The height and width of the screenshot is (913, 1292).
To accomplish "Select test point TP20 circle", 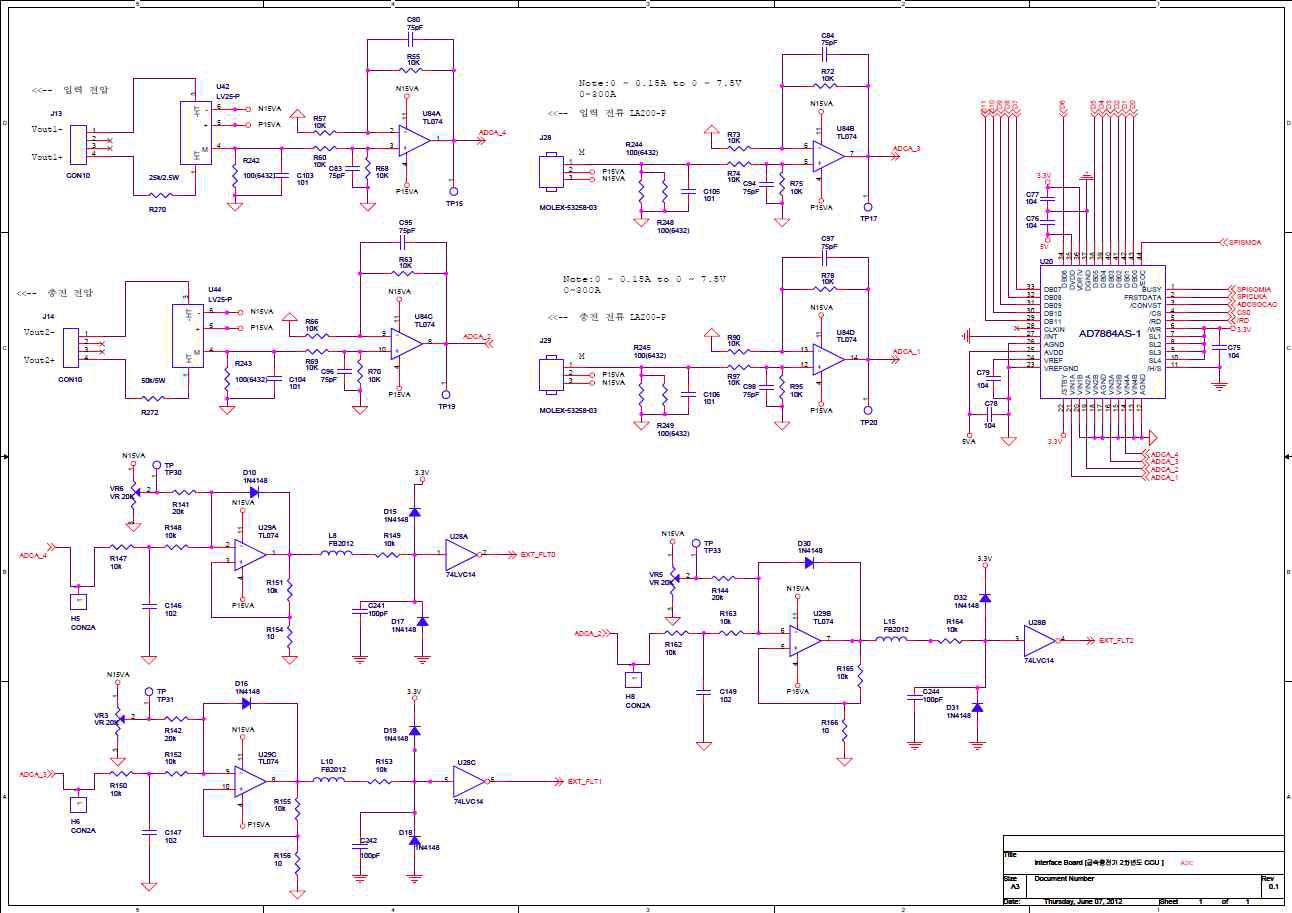I will 868,410.
